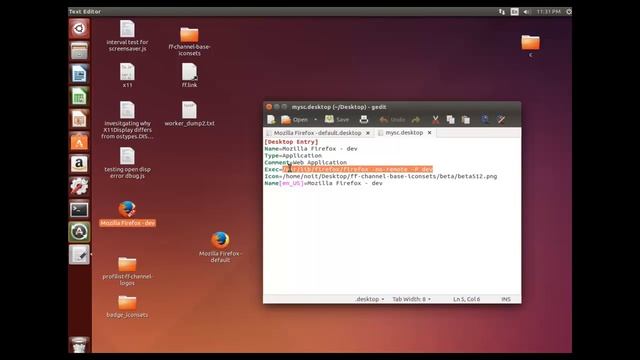
Task: Cut selection with the scissors icon
Action: [436, 120]
